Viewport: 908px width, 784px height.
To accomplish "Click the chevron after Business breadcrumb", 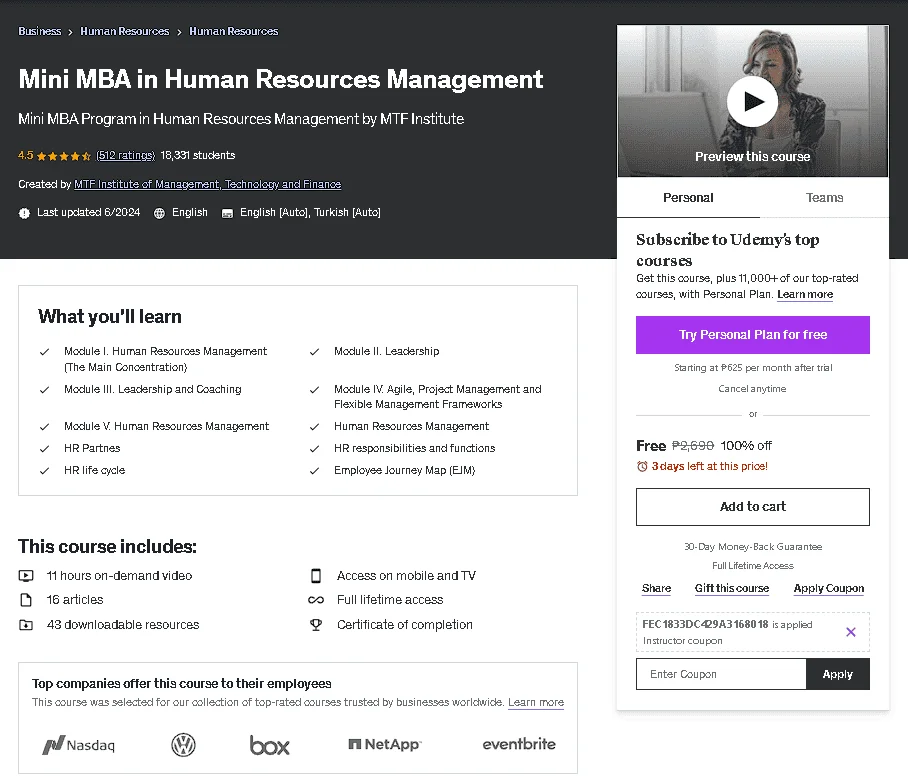I will 70,32.
